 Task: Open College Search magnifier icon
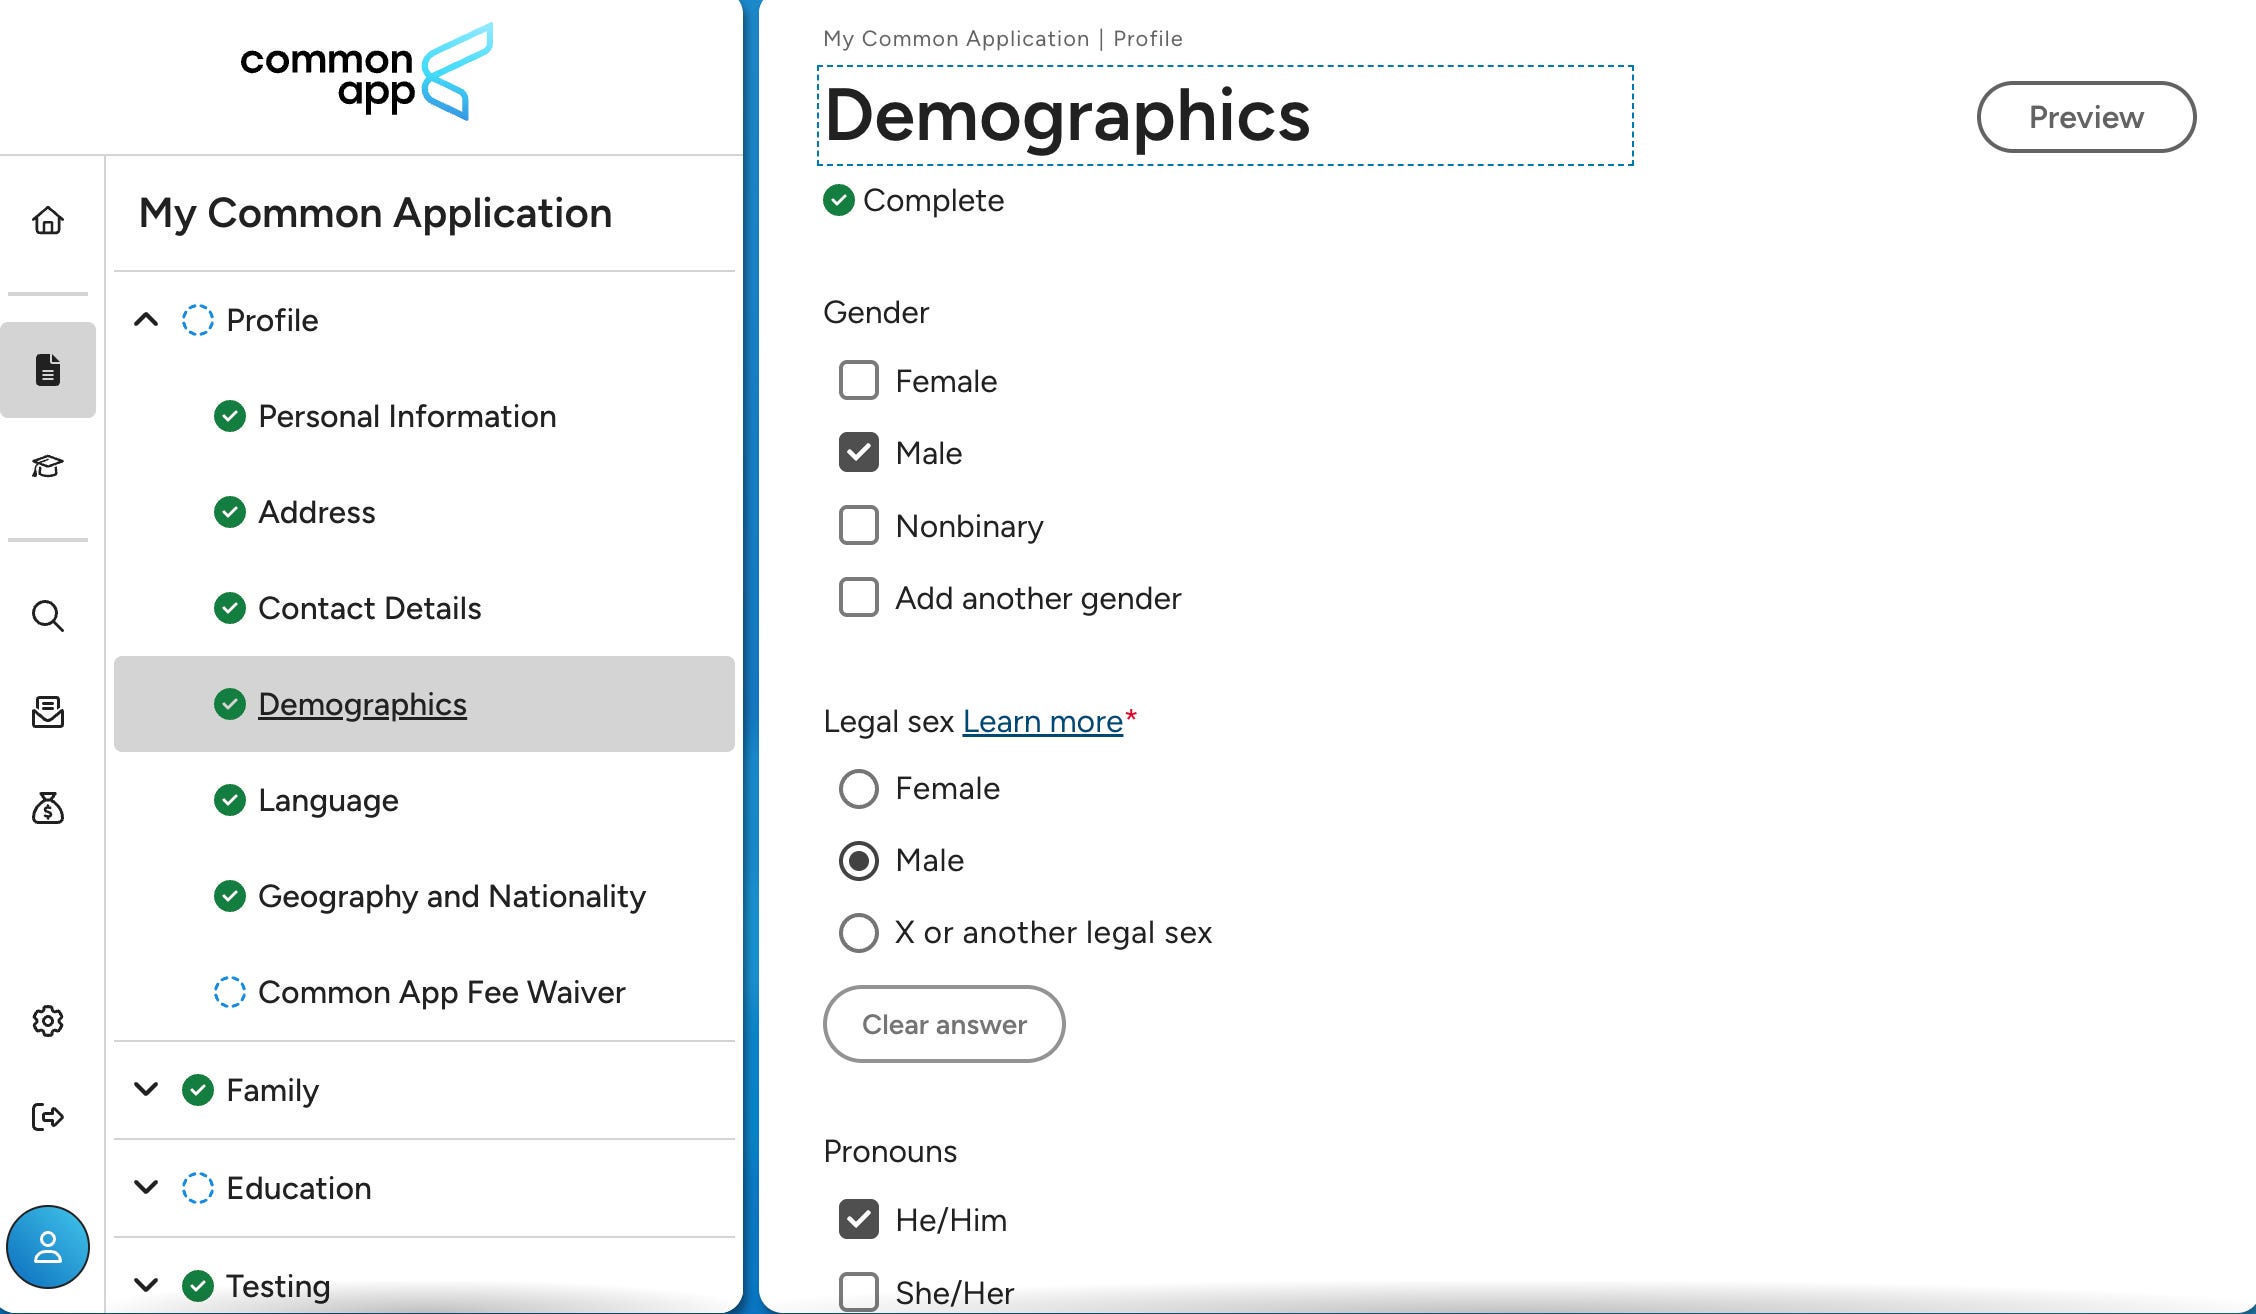[x=48, y=616]
